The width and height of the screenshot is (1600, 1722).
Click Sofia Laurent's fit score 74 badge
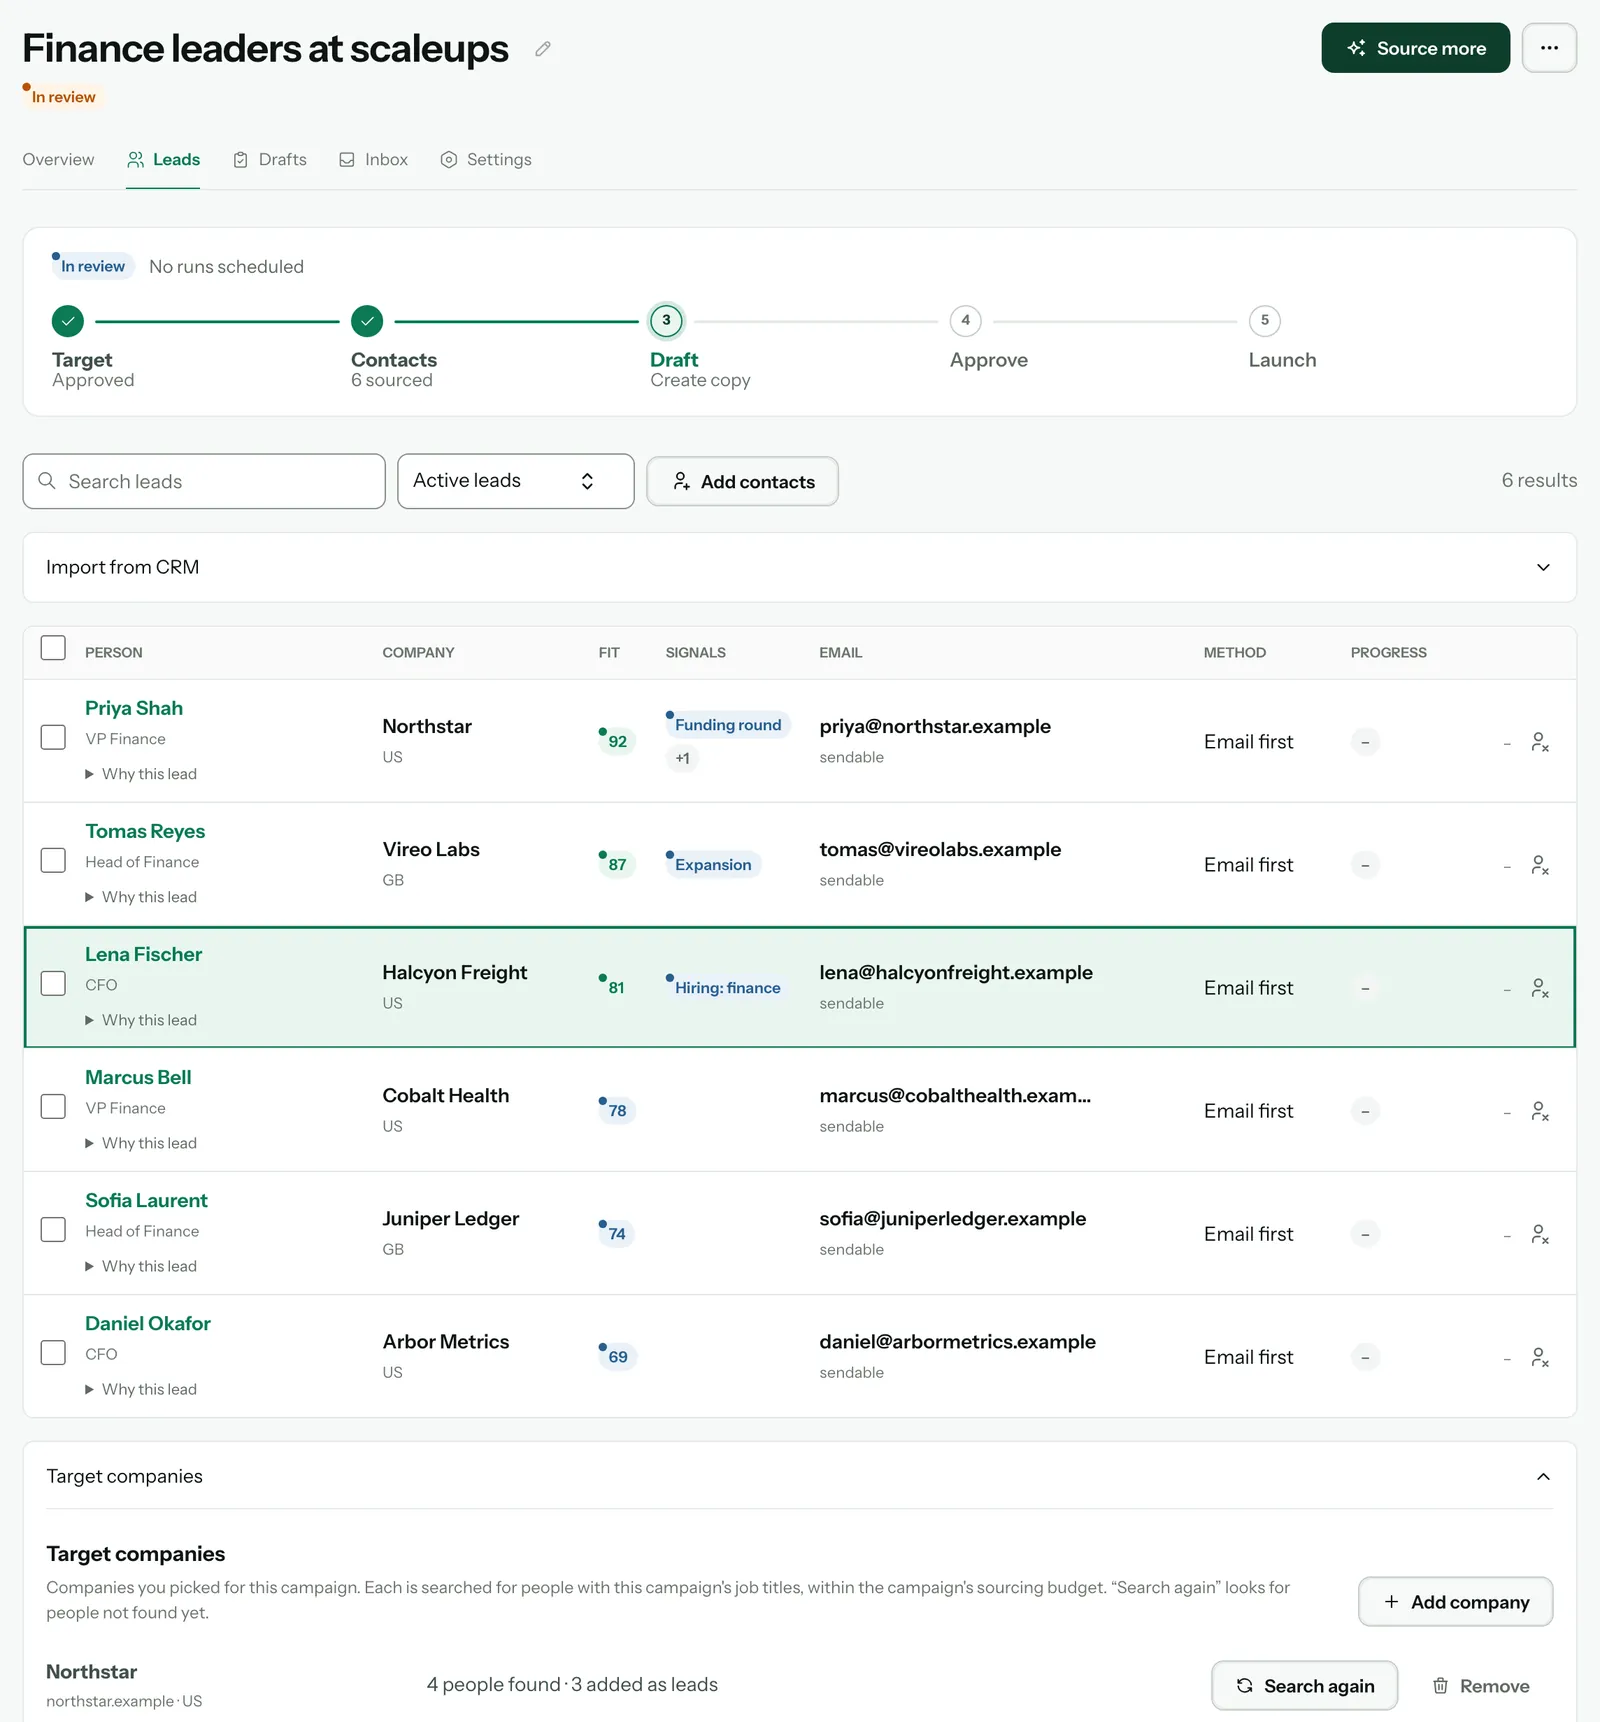point(617,1233)
